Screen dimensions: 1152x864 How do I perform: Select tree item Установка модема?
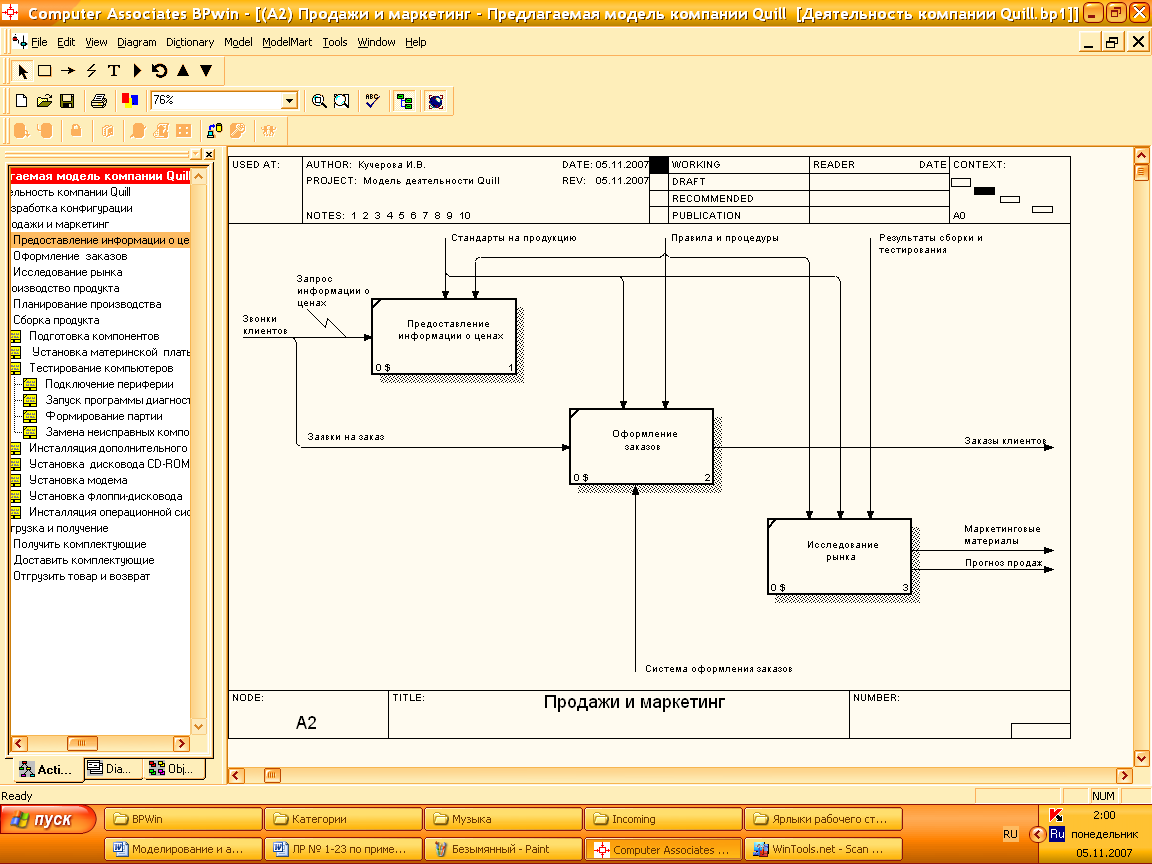coord(78,480)
